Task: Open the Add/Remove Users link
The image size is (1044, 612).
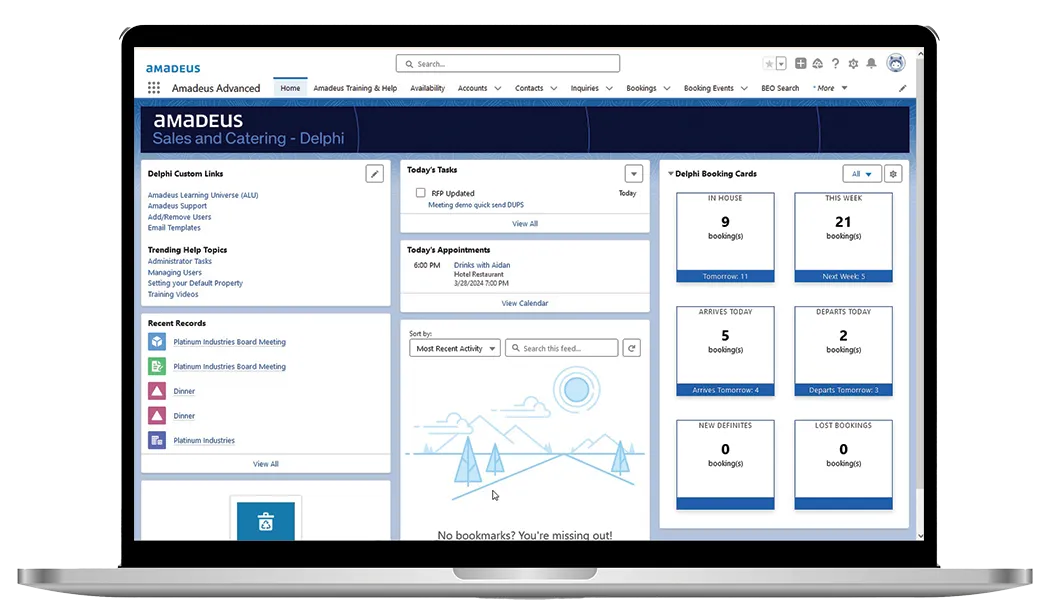Action: click(179, 217)
